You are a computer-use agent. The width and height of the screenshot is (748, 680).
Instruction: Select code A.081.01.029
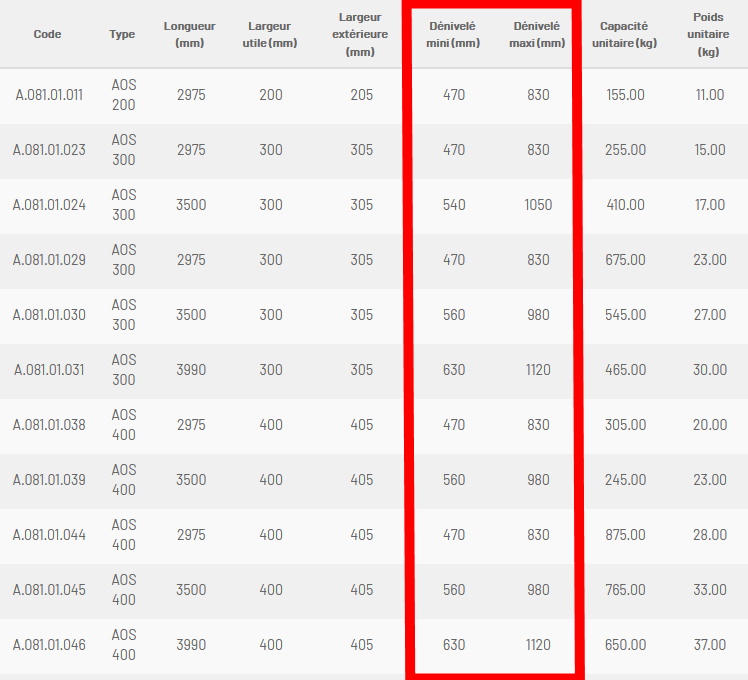pos(49,260)
